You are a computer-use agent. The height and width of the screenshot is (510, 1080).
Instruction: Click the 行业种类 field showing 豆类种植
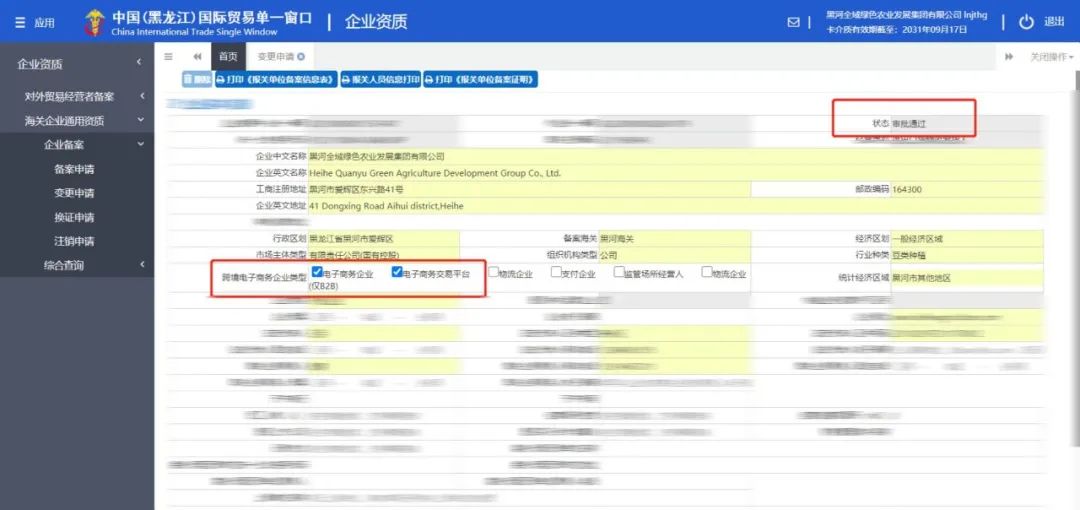click(x=967, y=255)
